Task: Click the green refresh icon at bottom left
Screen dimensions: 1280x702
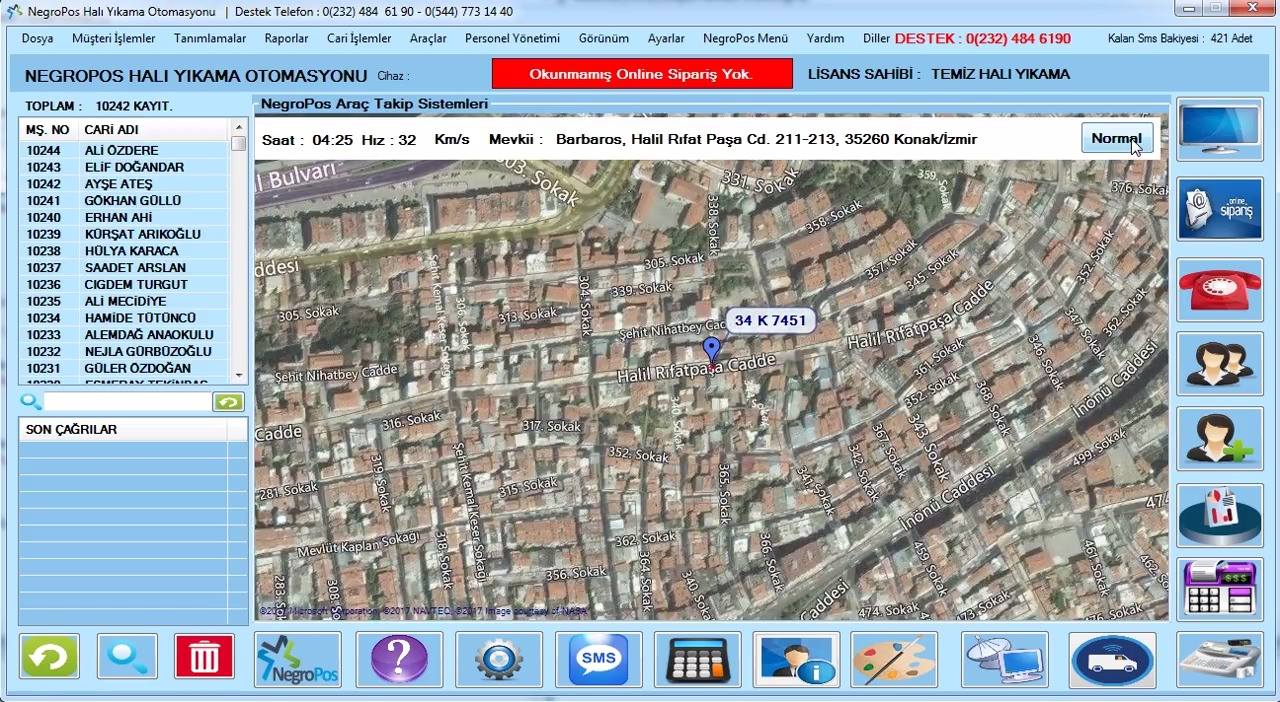Action: [x=49, y=657]
